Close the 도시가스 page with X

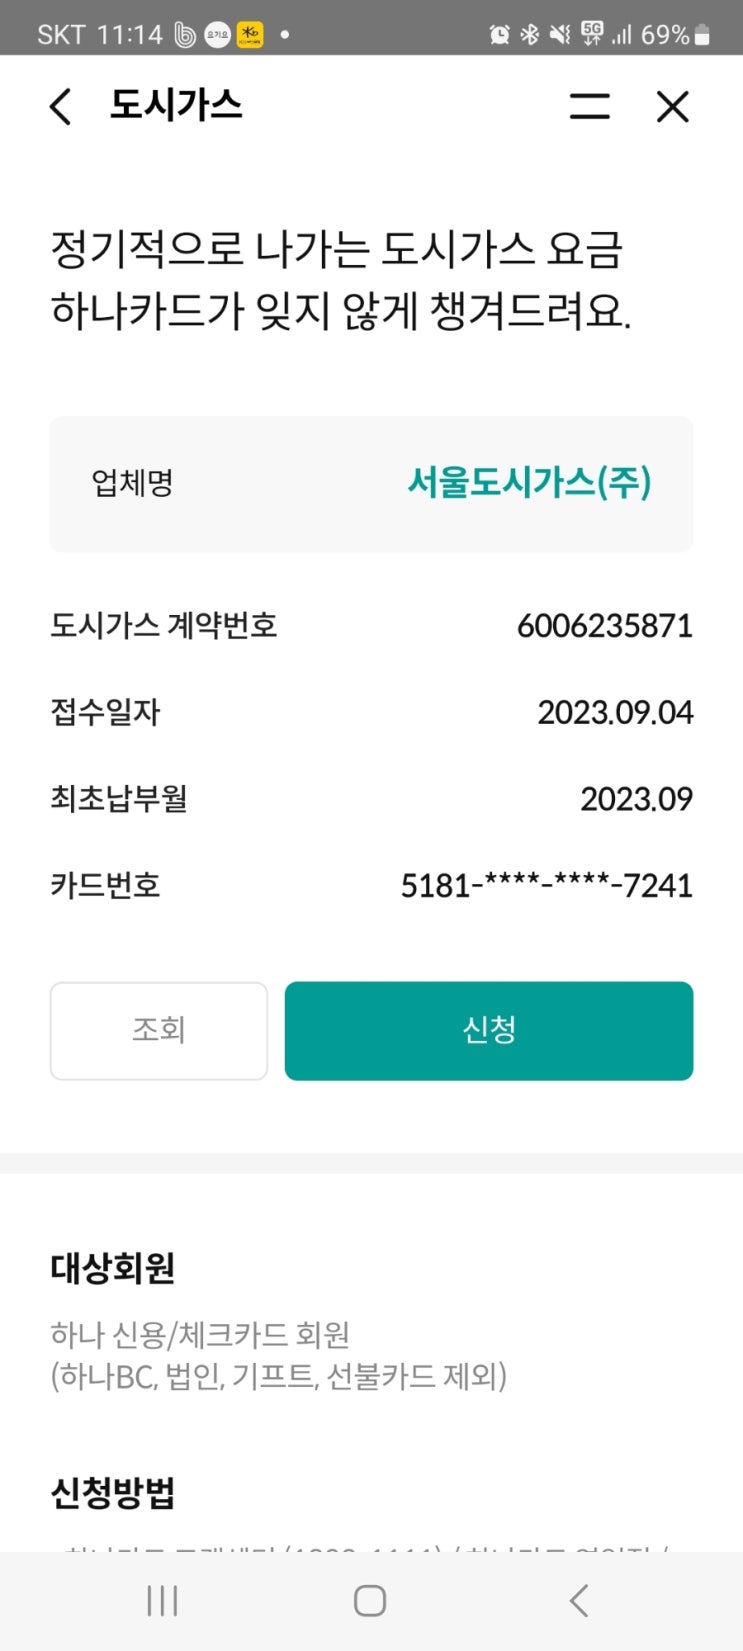(672, 106)
